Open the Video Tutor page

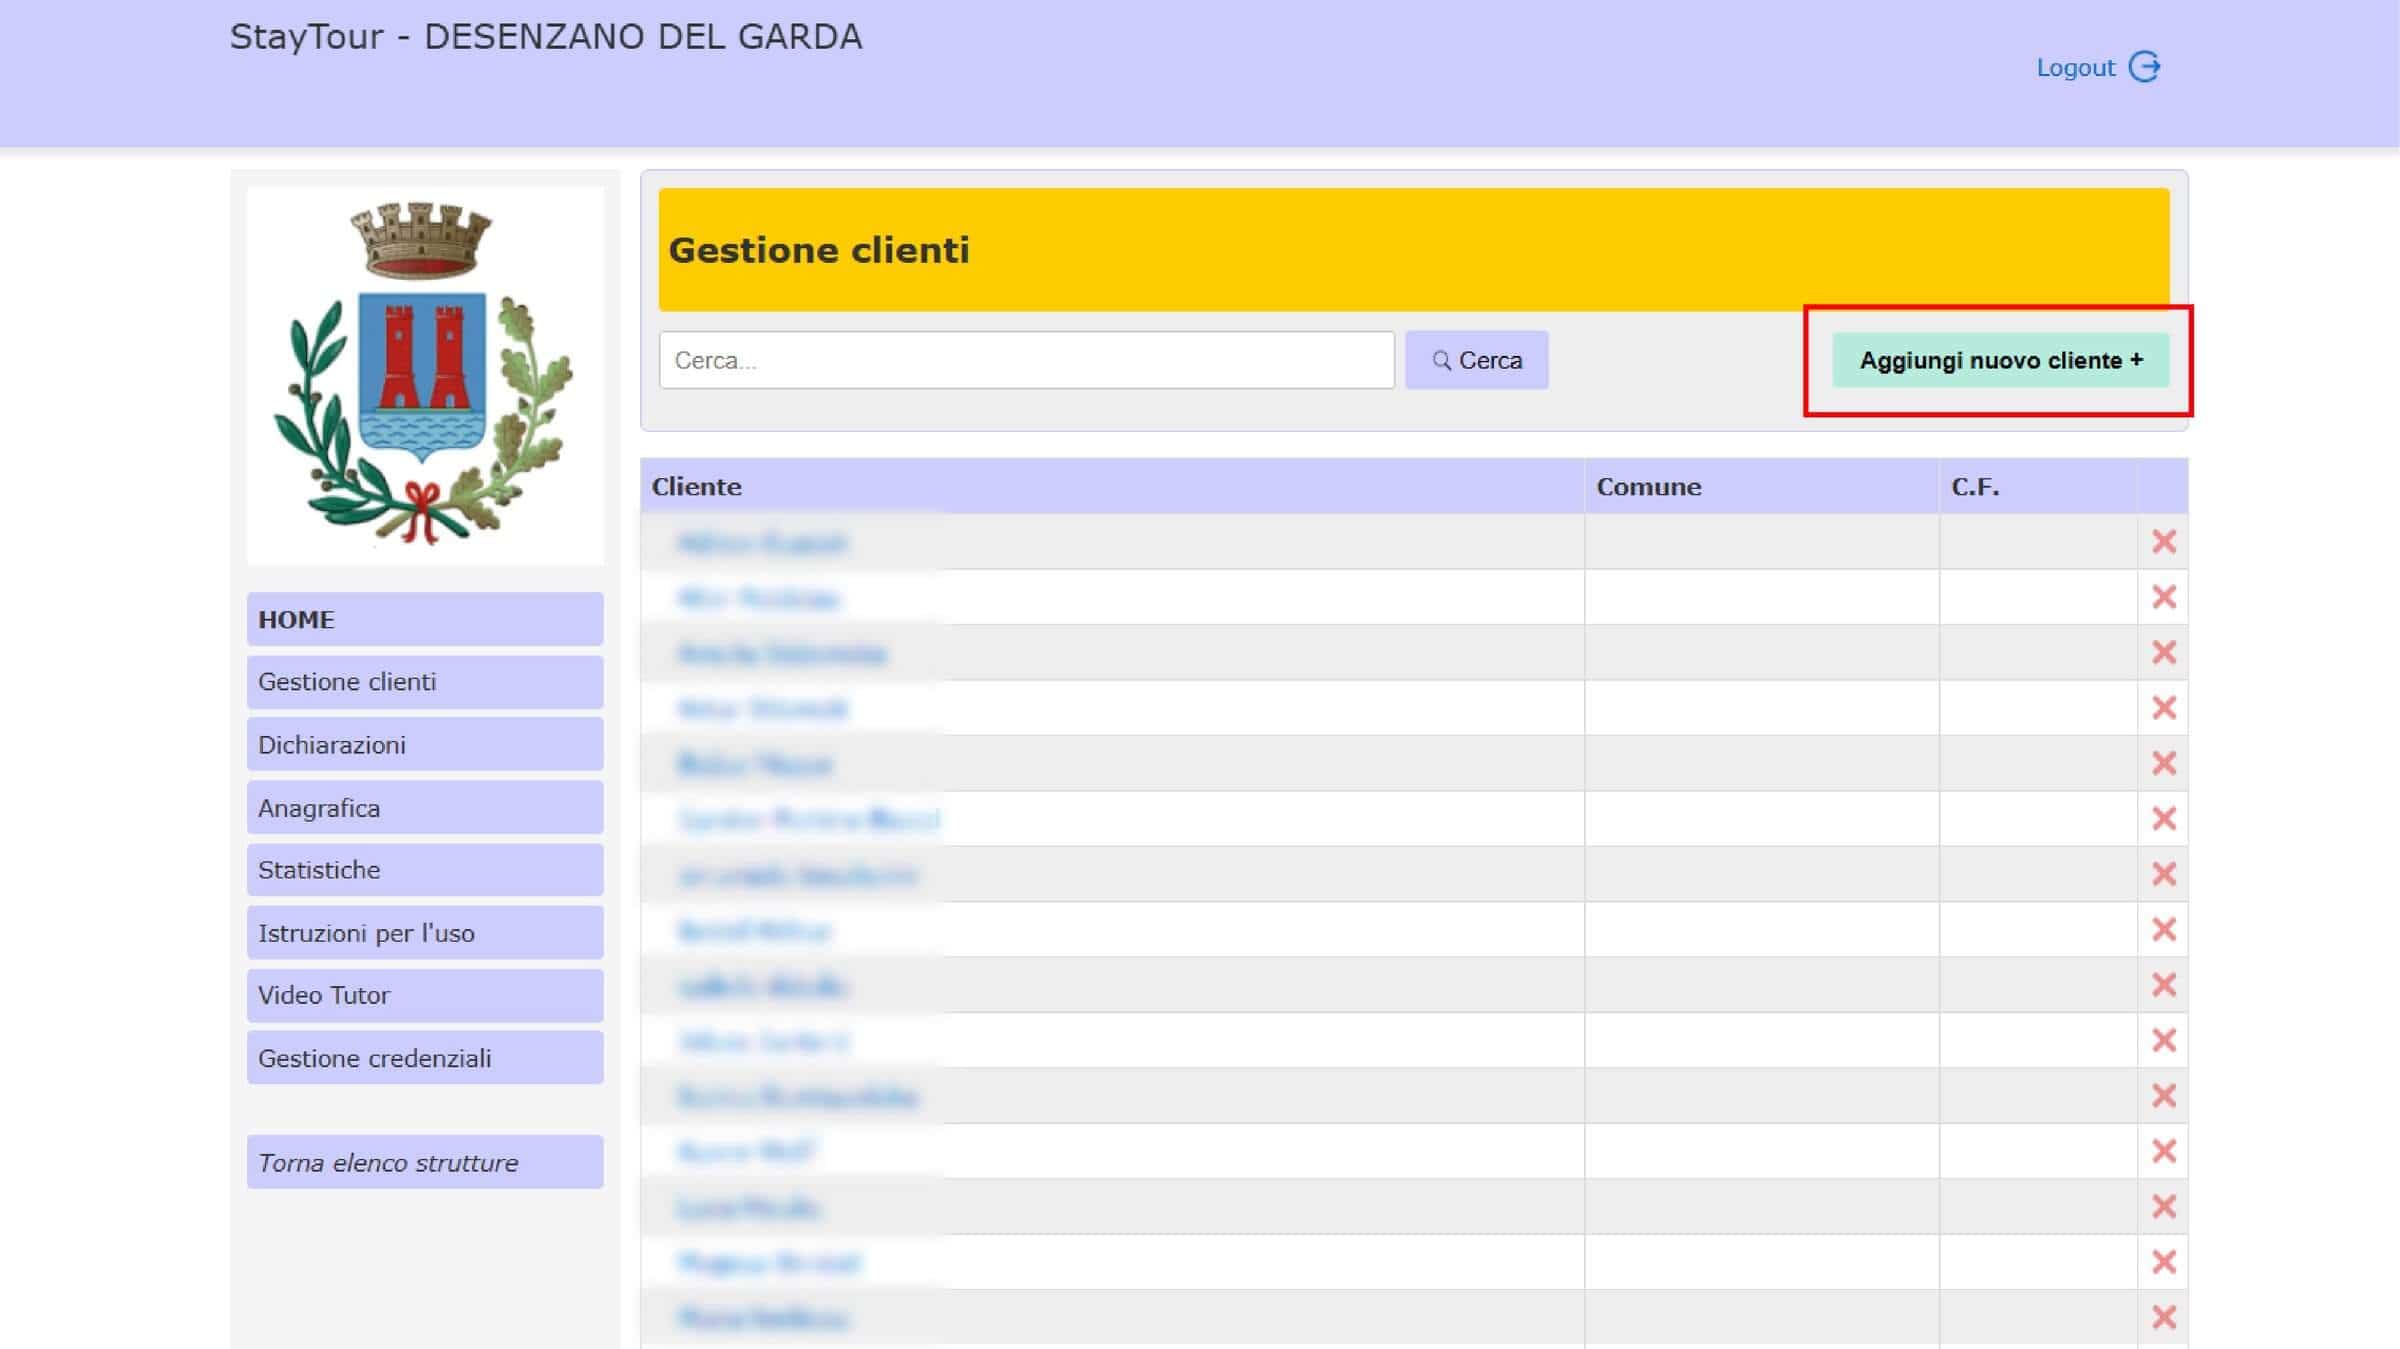(x=425, y=995)
